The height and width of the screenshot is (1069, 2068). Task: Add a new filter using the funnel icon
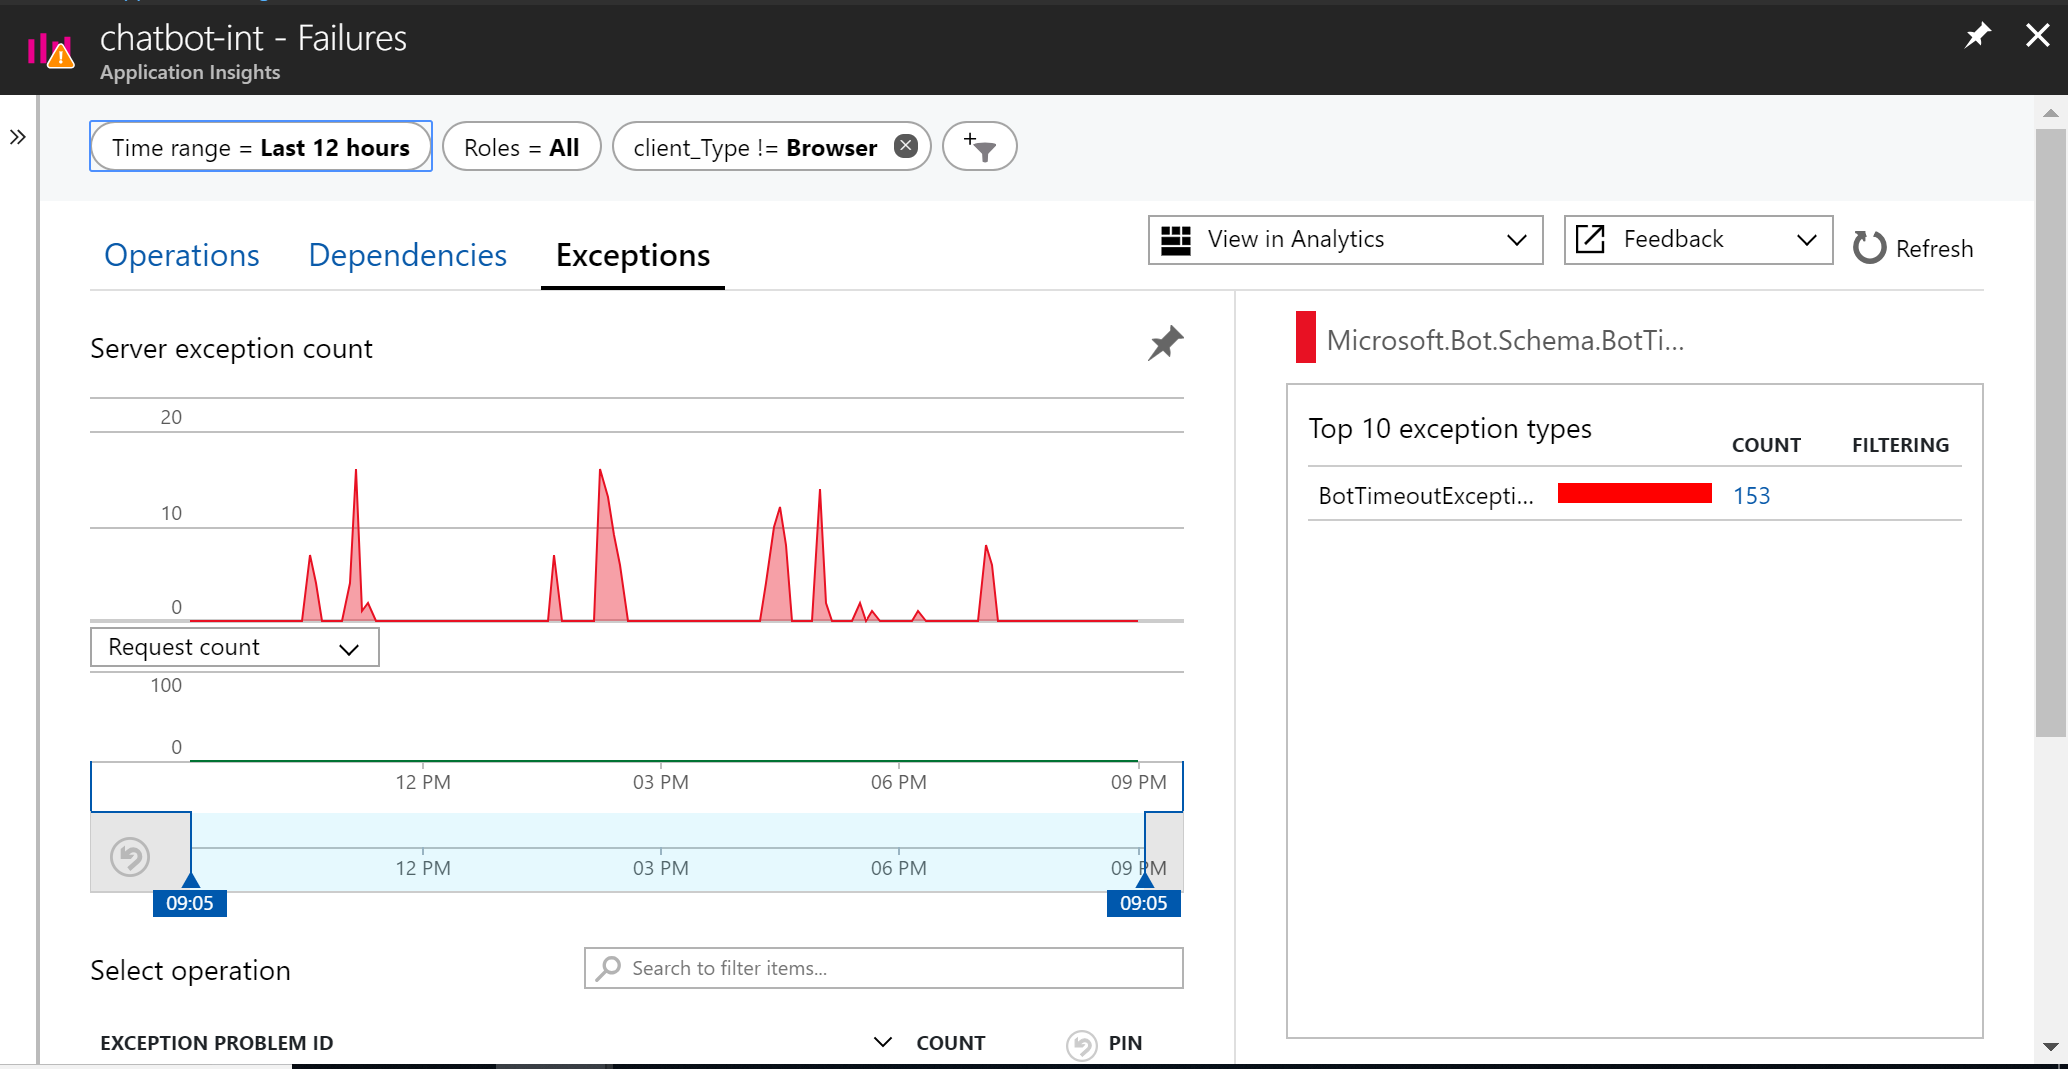click(979, 146)
